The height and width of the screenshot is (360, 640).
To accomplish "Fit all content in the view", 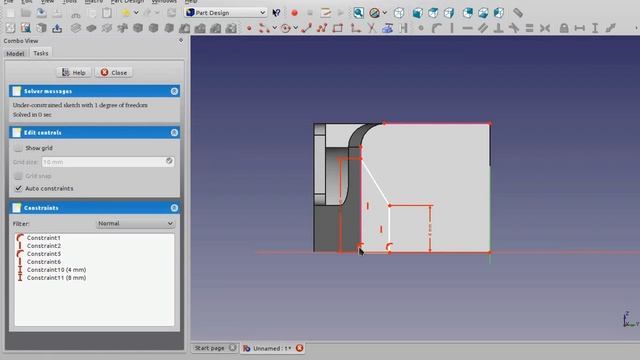I will [x=358, y=13].
